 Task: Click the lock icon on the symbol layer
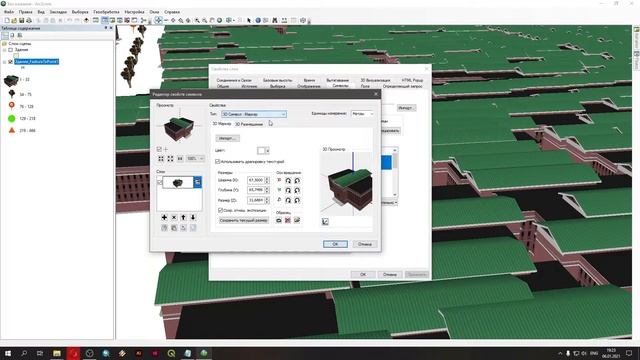point(198,182)
